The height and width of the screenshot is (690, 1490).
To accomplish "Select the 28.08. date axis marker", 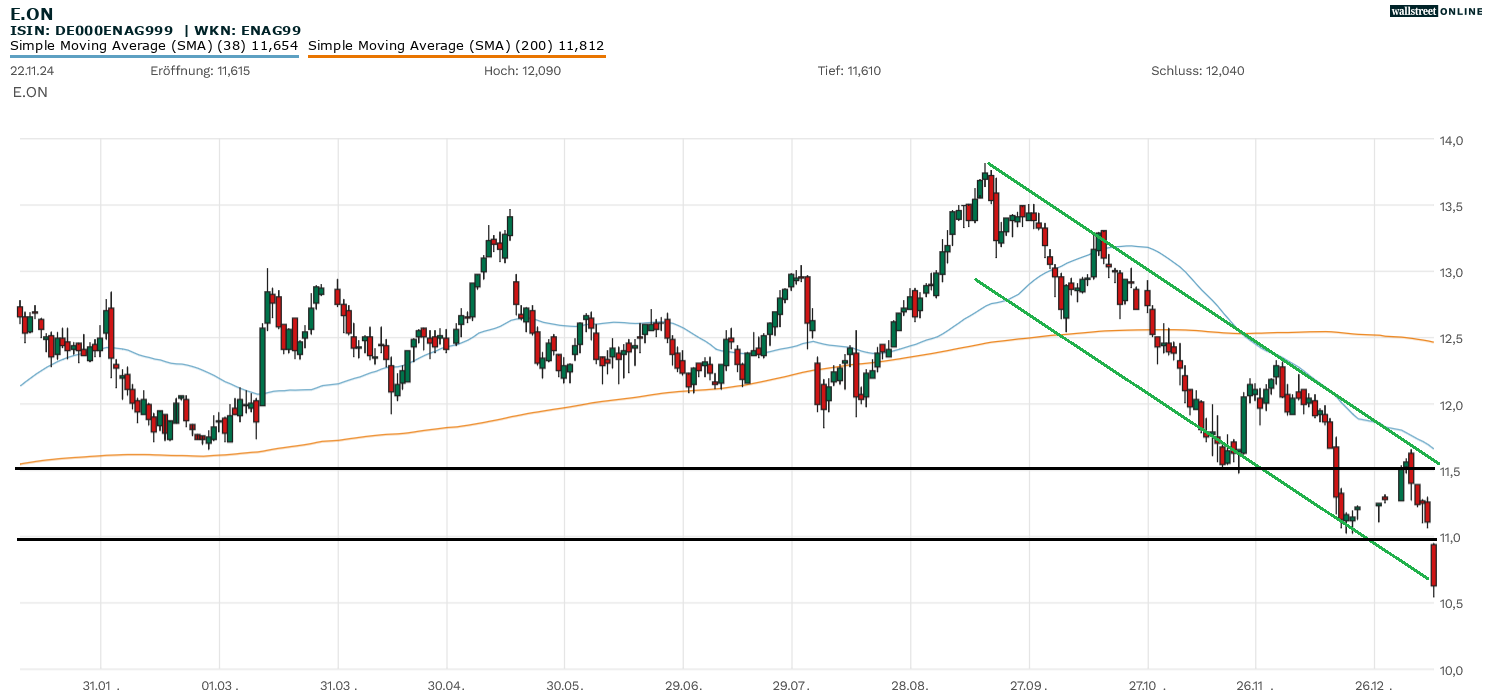I will 910,687.
